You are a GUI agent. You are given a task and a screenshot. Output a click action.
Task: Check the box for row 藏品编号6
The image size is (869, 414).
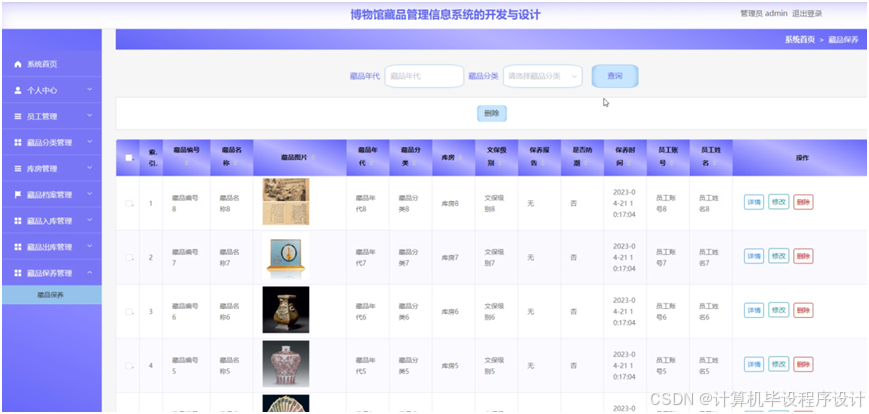click(129, 311)
